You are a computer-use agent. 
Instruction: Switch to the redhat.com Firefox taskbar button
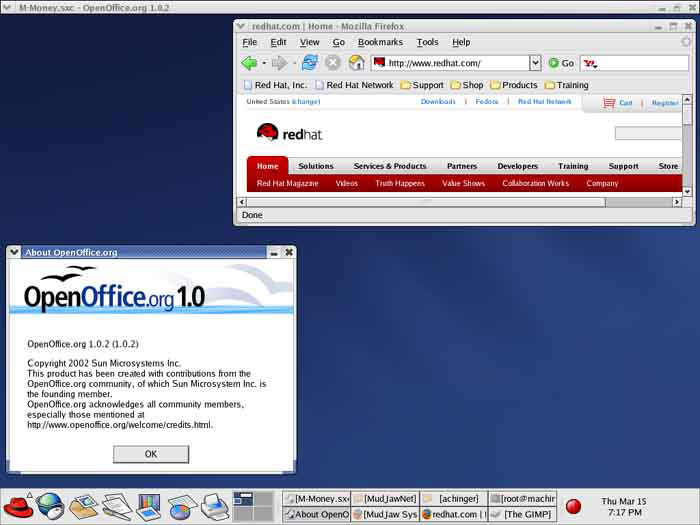point(454,514)
